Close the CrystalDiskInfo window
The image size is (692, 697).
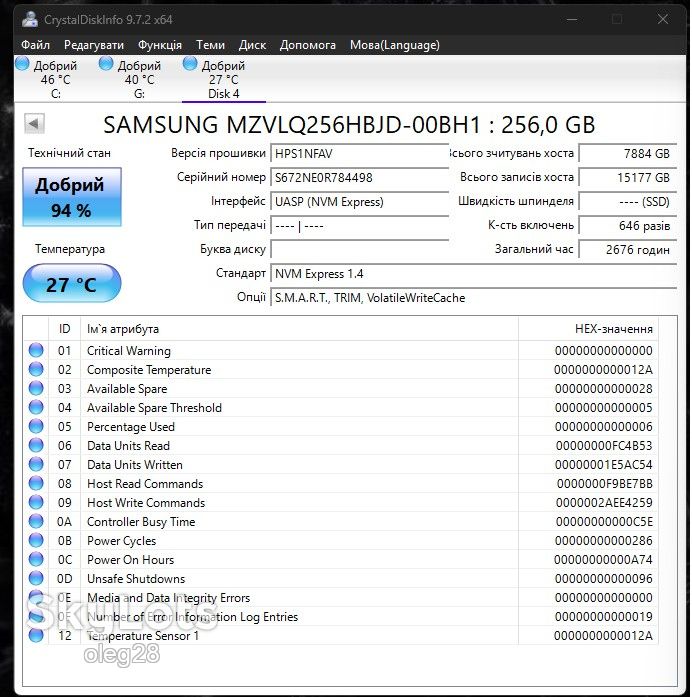[x=663, y=19]
